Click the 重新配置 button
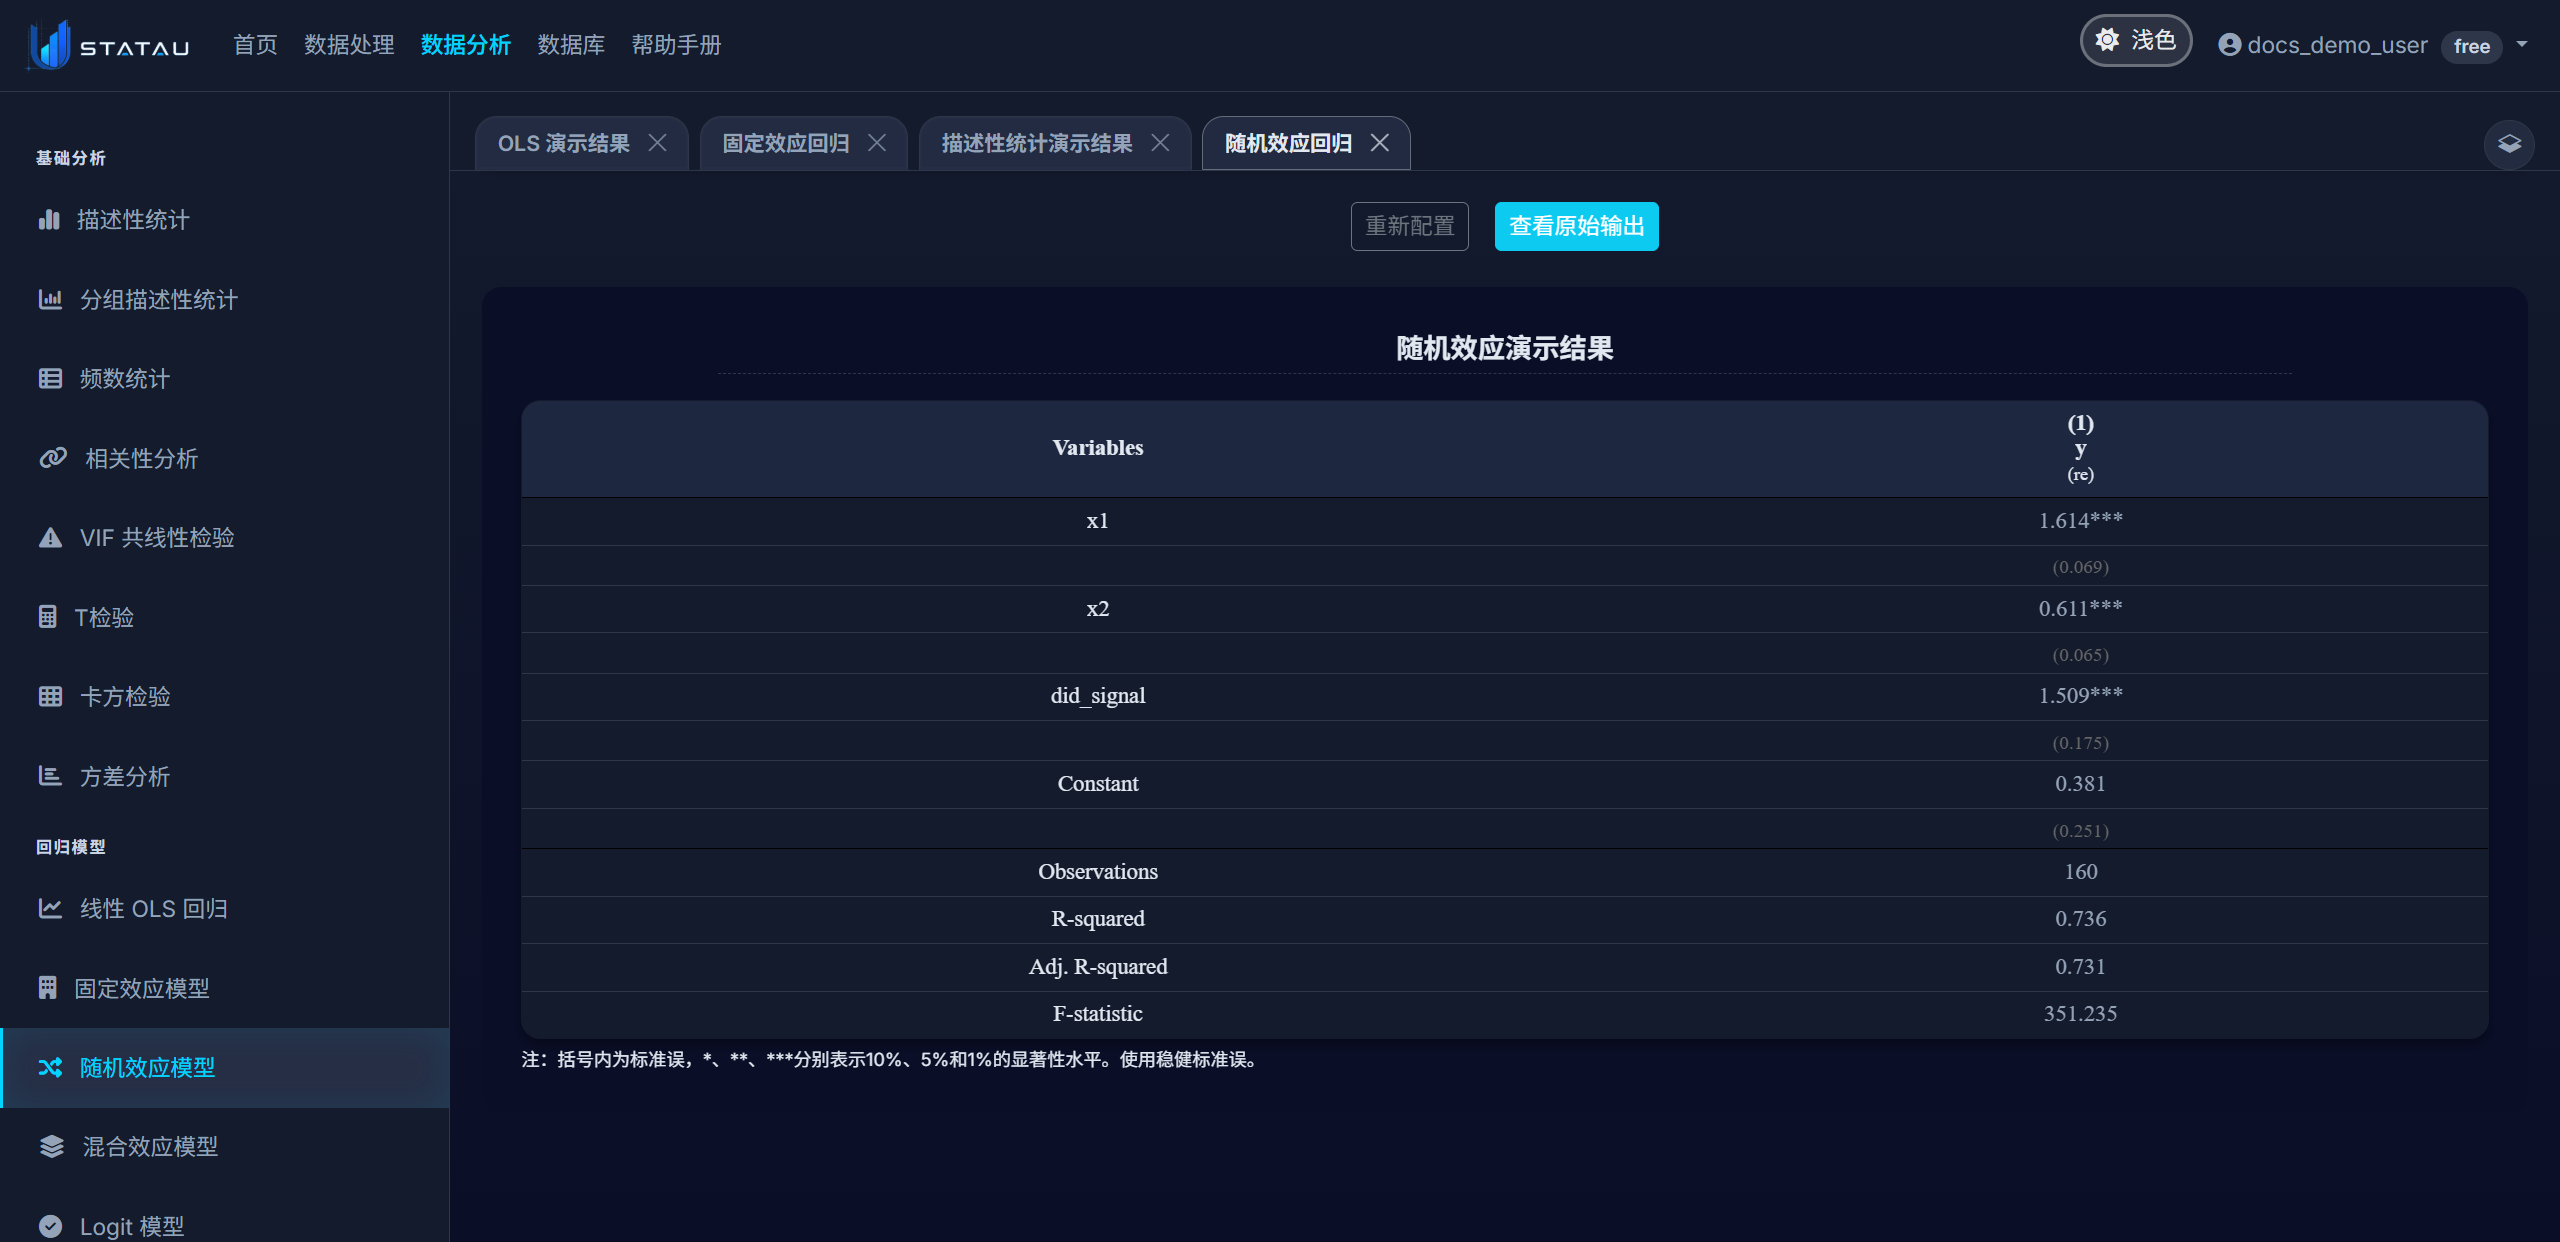Image resolution: width=2560 pixels, height=1242 pixels. pyautogui.click(x=1410, y=226)
